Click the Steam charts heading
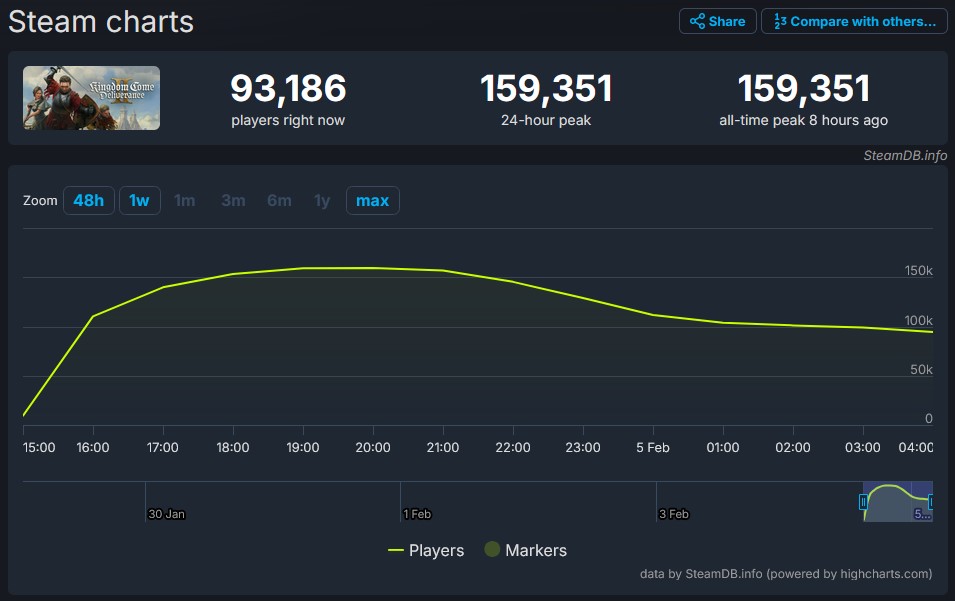The height and width of the screenshot is (601, 955). pyautogui.click(x=101, y=22)
